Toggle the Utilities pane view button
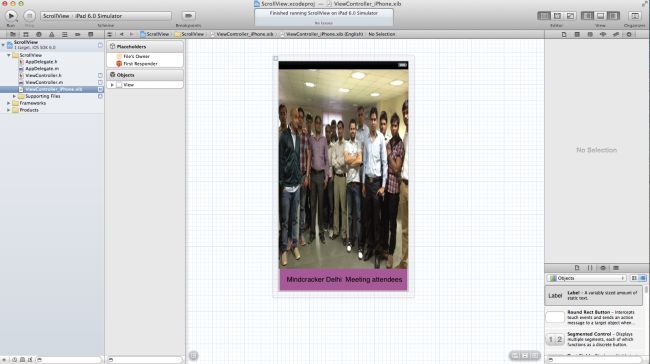Screen dimensions: 650x364 (x=613, y=16)
